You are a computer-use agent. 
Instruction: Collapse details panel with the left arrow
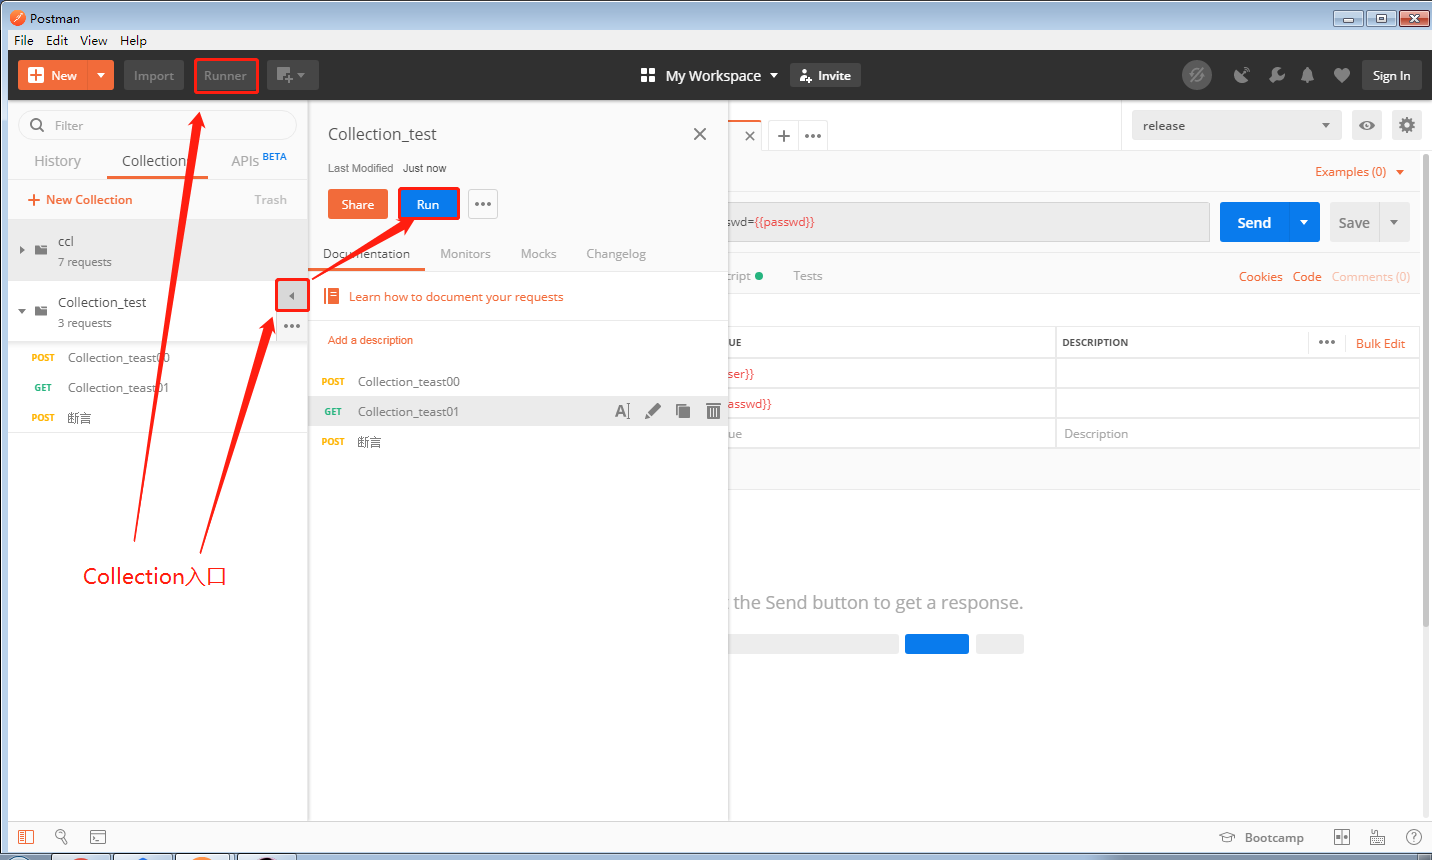tap(292, 296)
